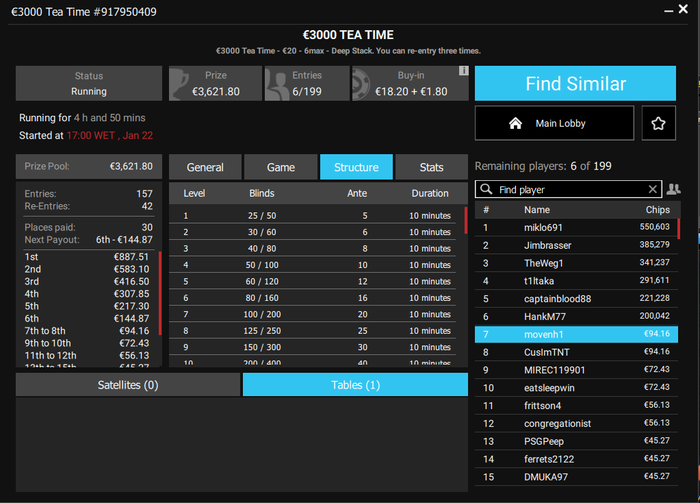700x503 pixels.
Task: Select player ferrets2122
Action: pyautogui.click(x=576, y=459)
